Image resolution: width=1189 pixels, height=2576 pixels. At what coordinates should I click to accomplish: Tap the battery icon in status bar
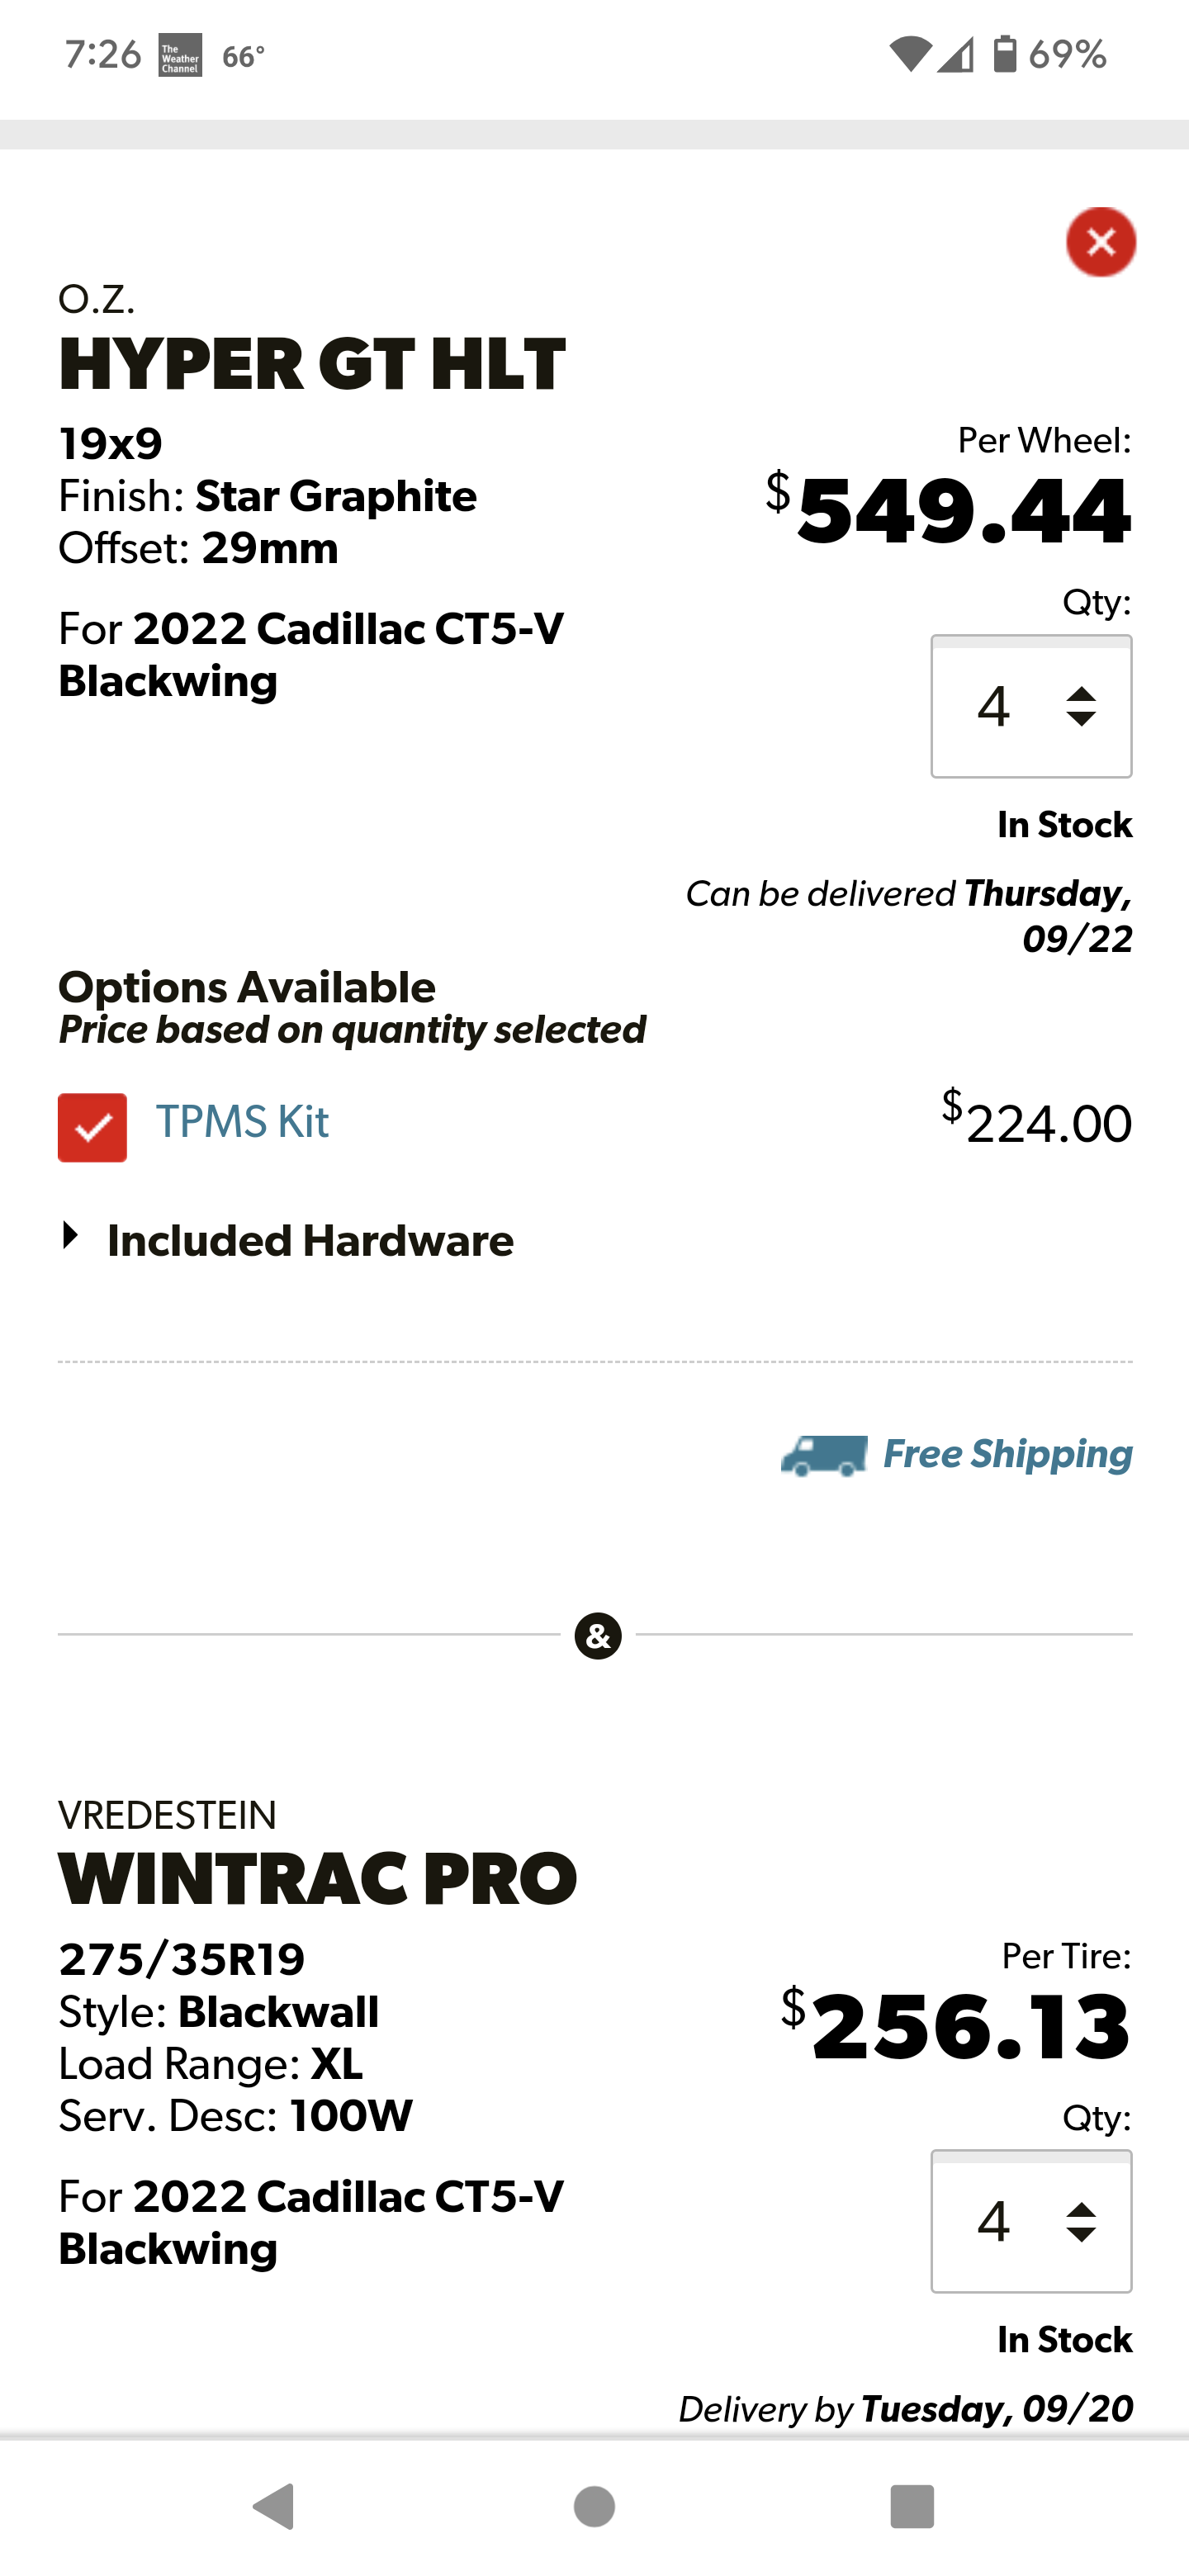1004,54
